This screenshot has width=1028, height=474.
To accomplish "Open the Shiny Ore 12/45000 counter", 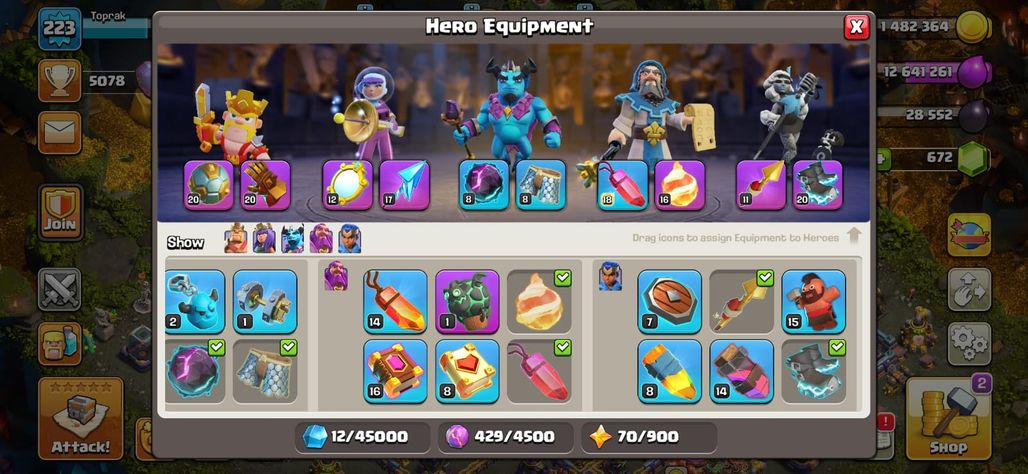I will 362,437.
